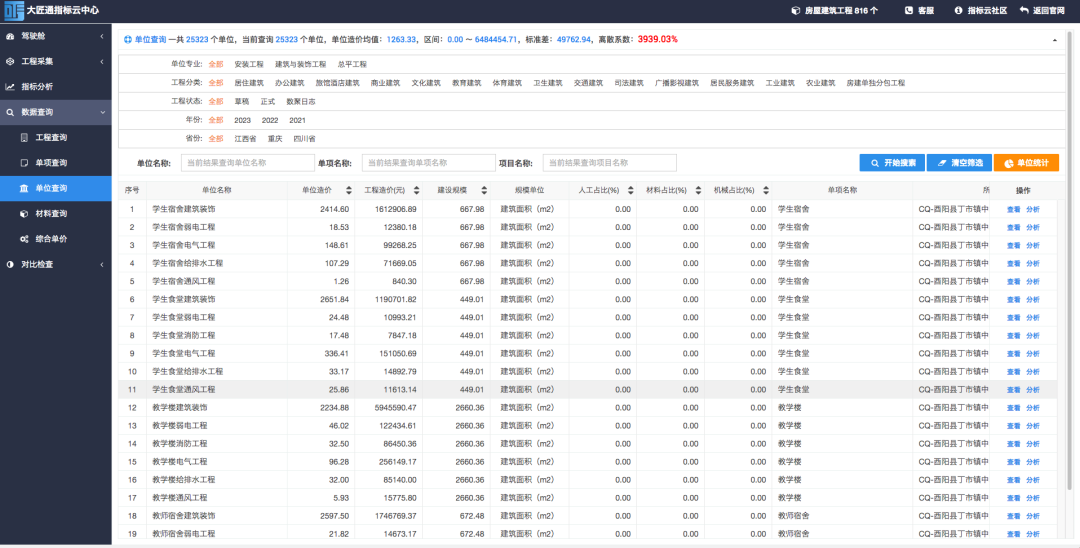Filter 单位专业 by 安装工程

pyautogui.click(x=249, y=64)
